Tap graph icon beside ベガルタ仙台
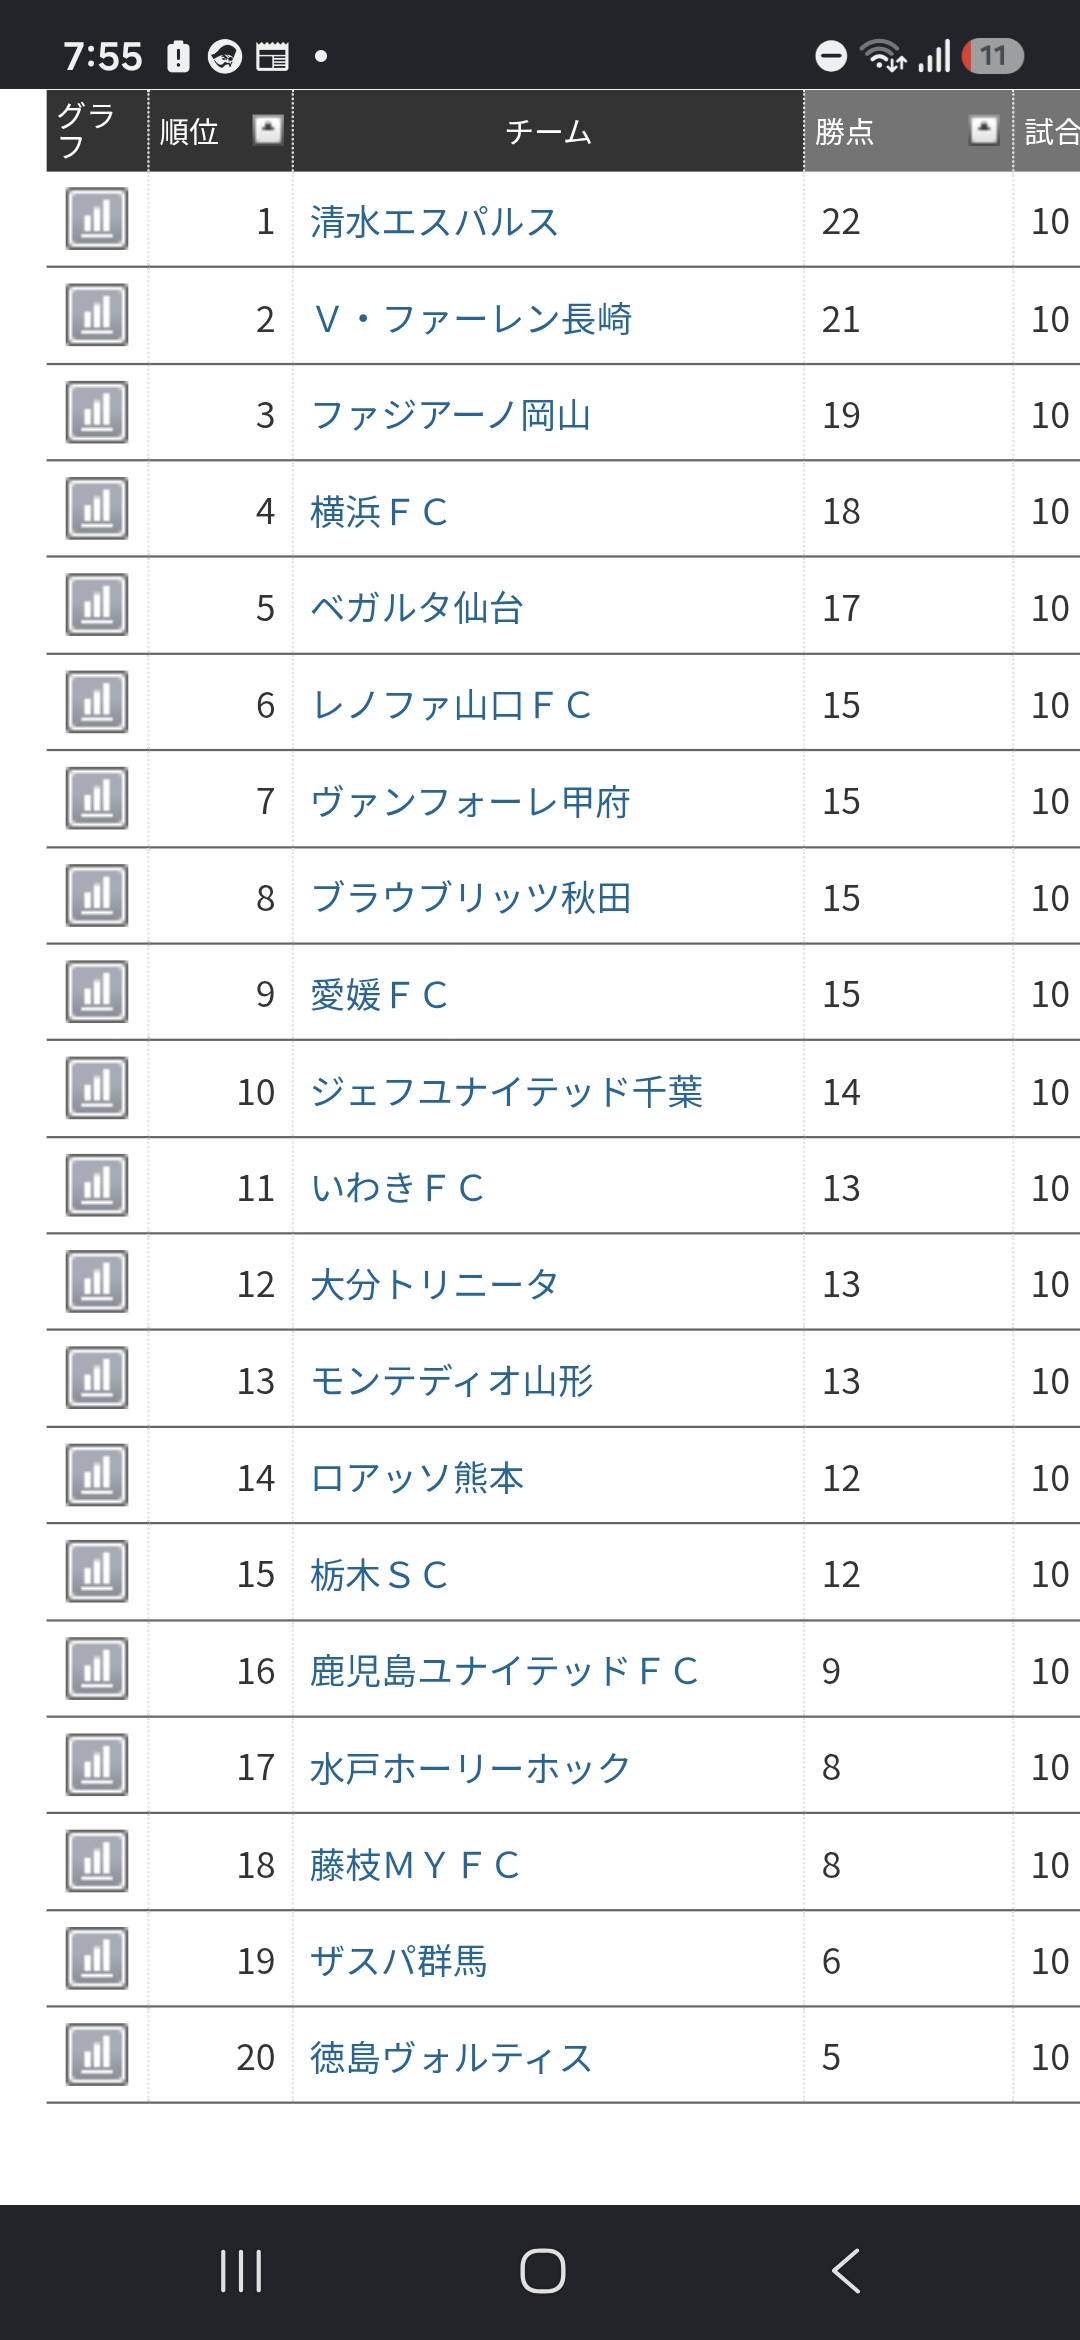The width and height of the screenshot is (1080, 2340). click(x=97, y=604)
